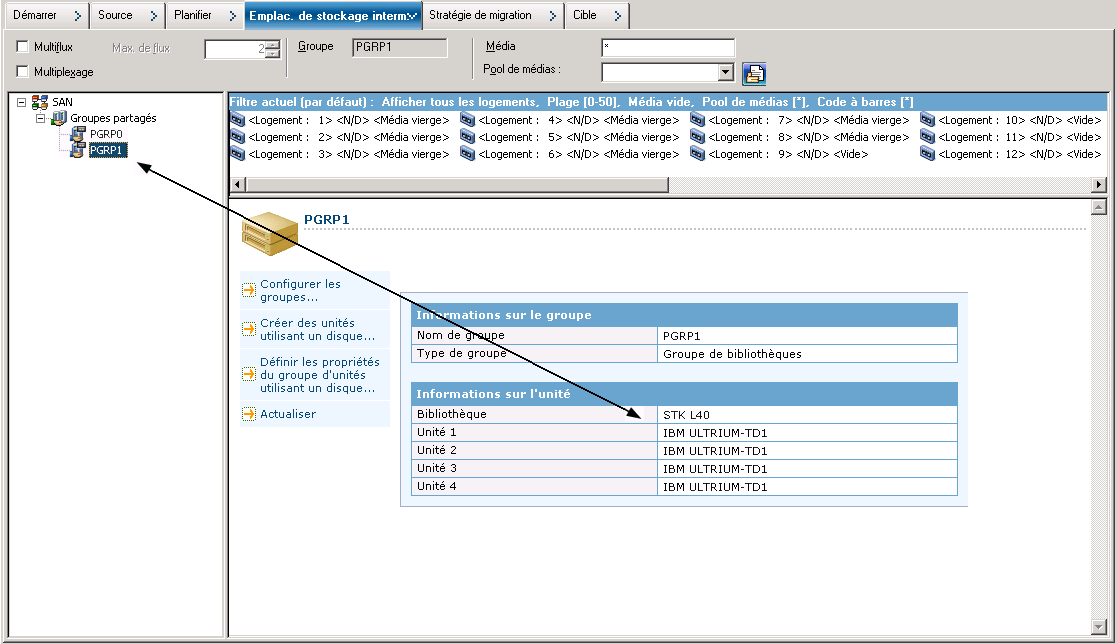Click the slot 9 tape icon
Viewport: 1117px width, 644px height.
[x=697, y=154]
